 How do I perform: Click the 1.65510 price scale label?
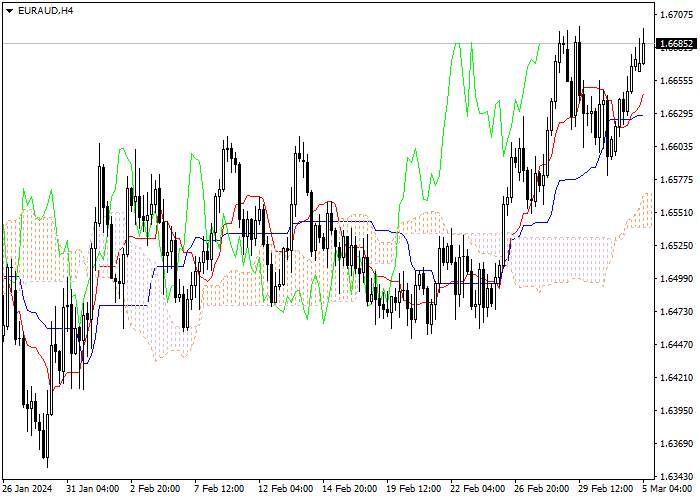tap(677, 212)
